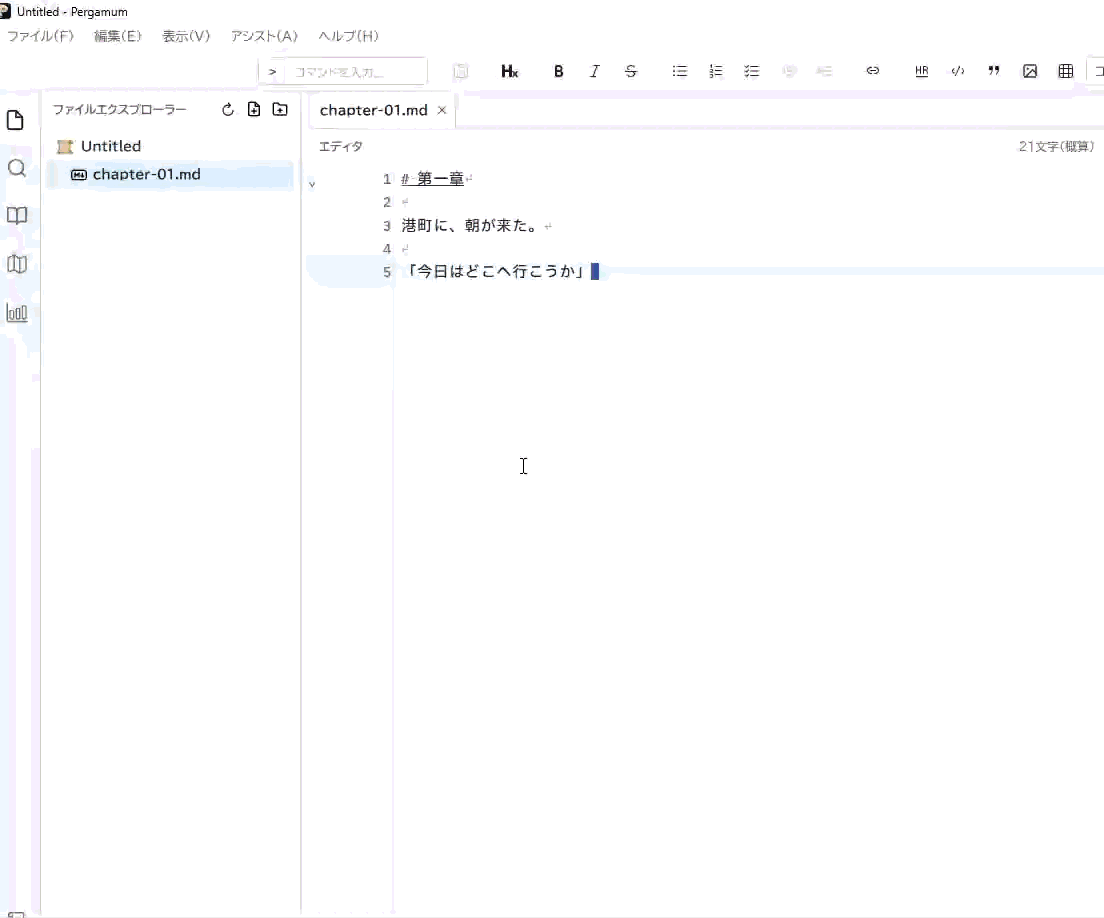Click the line 「今日はどこへ行こうか」
Viewport: 1104px width, 918px height.
pos(495,272)
